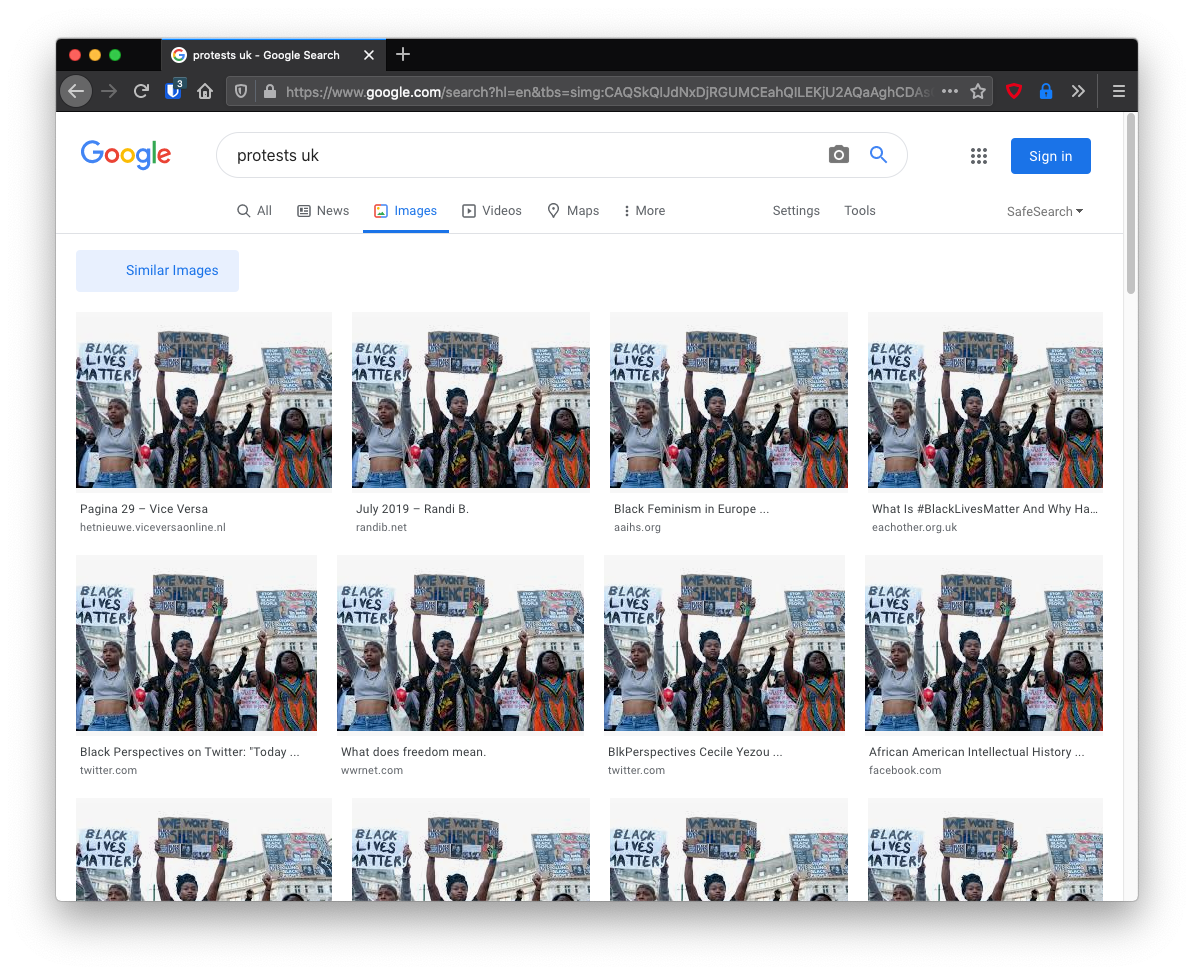This screenshot has height=975, width=1194.
Task: Open the BlkPerspectives Cecile Yezou image
Action: click(x=724, y=643)
